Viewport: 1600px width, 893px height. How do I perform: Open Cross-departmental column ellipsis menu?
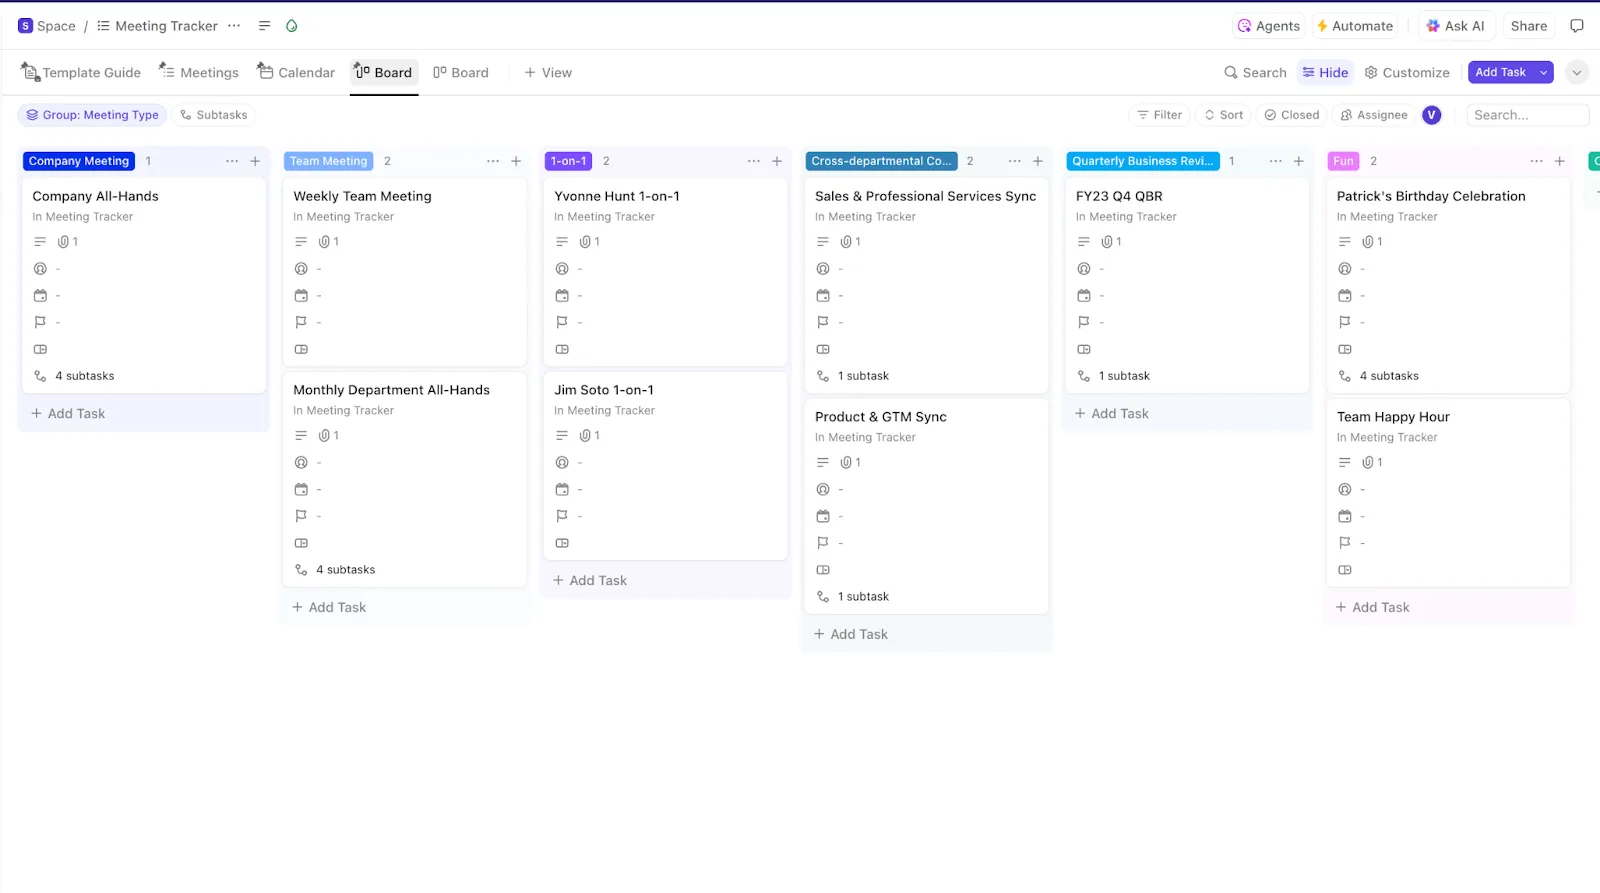click(x=1015, y=161)
